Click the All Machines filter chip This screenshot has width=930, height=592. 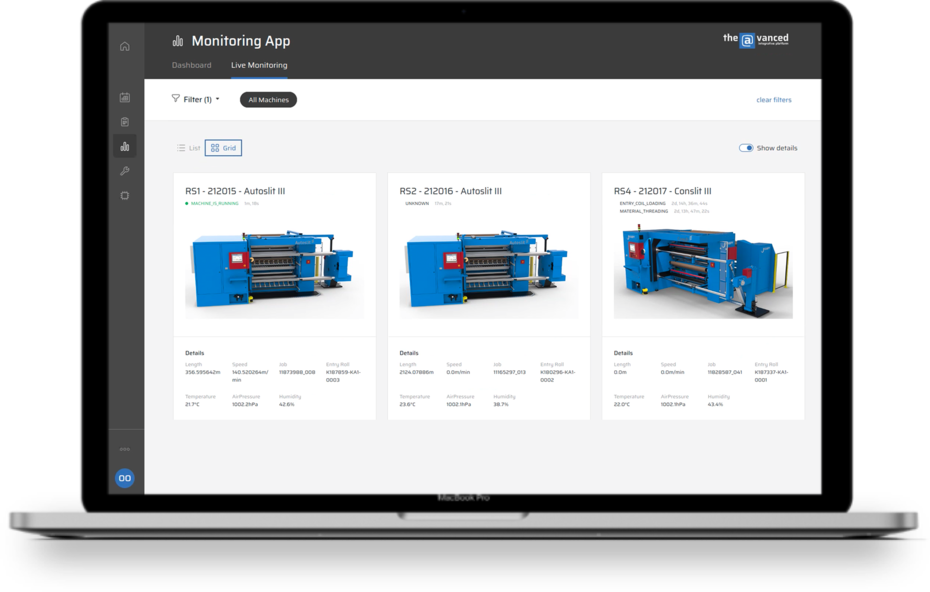click(268, 100)
